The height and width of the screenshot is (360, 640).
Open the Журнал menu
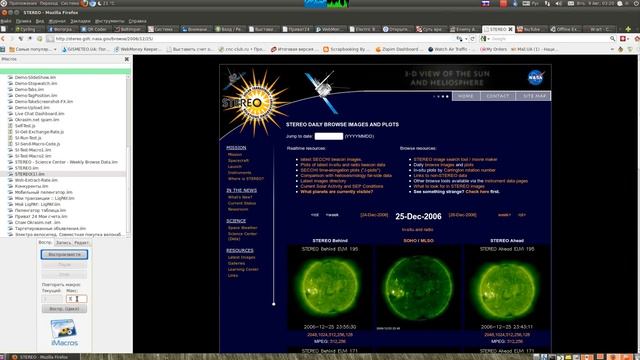57,21
